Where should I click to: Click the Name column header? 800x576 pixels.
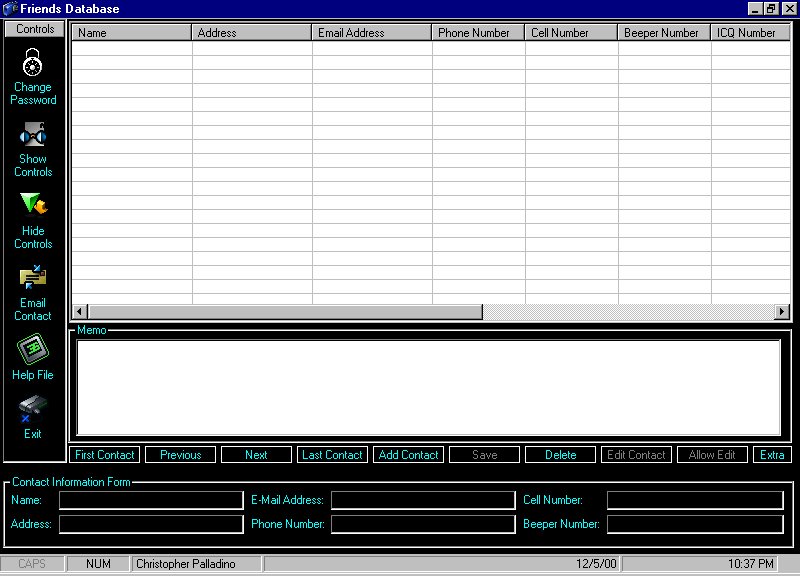tap(132, 33)
